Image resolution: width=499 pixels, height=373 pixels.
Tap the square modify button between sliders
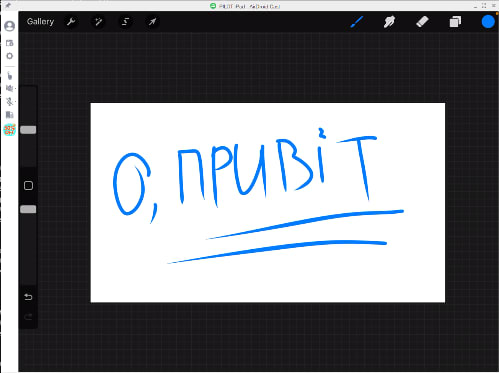pos(28,186)
